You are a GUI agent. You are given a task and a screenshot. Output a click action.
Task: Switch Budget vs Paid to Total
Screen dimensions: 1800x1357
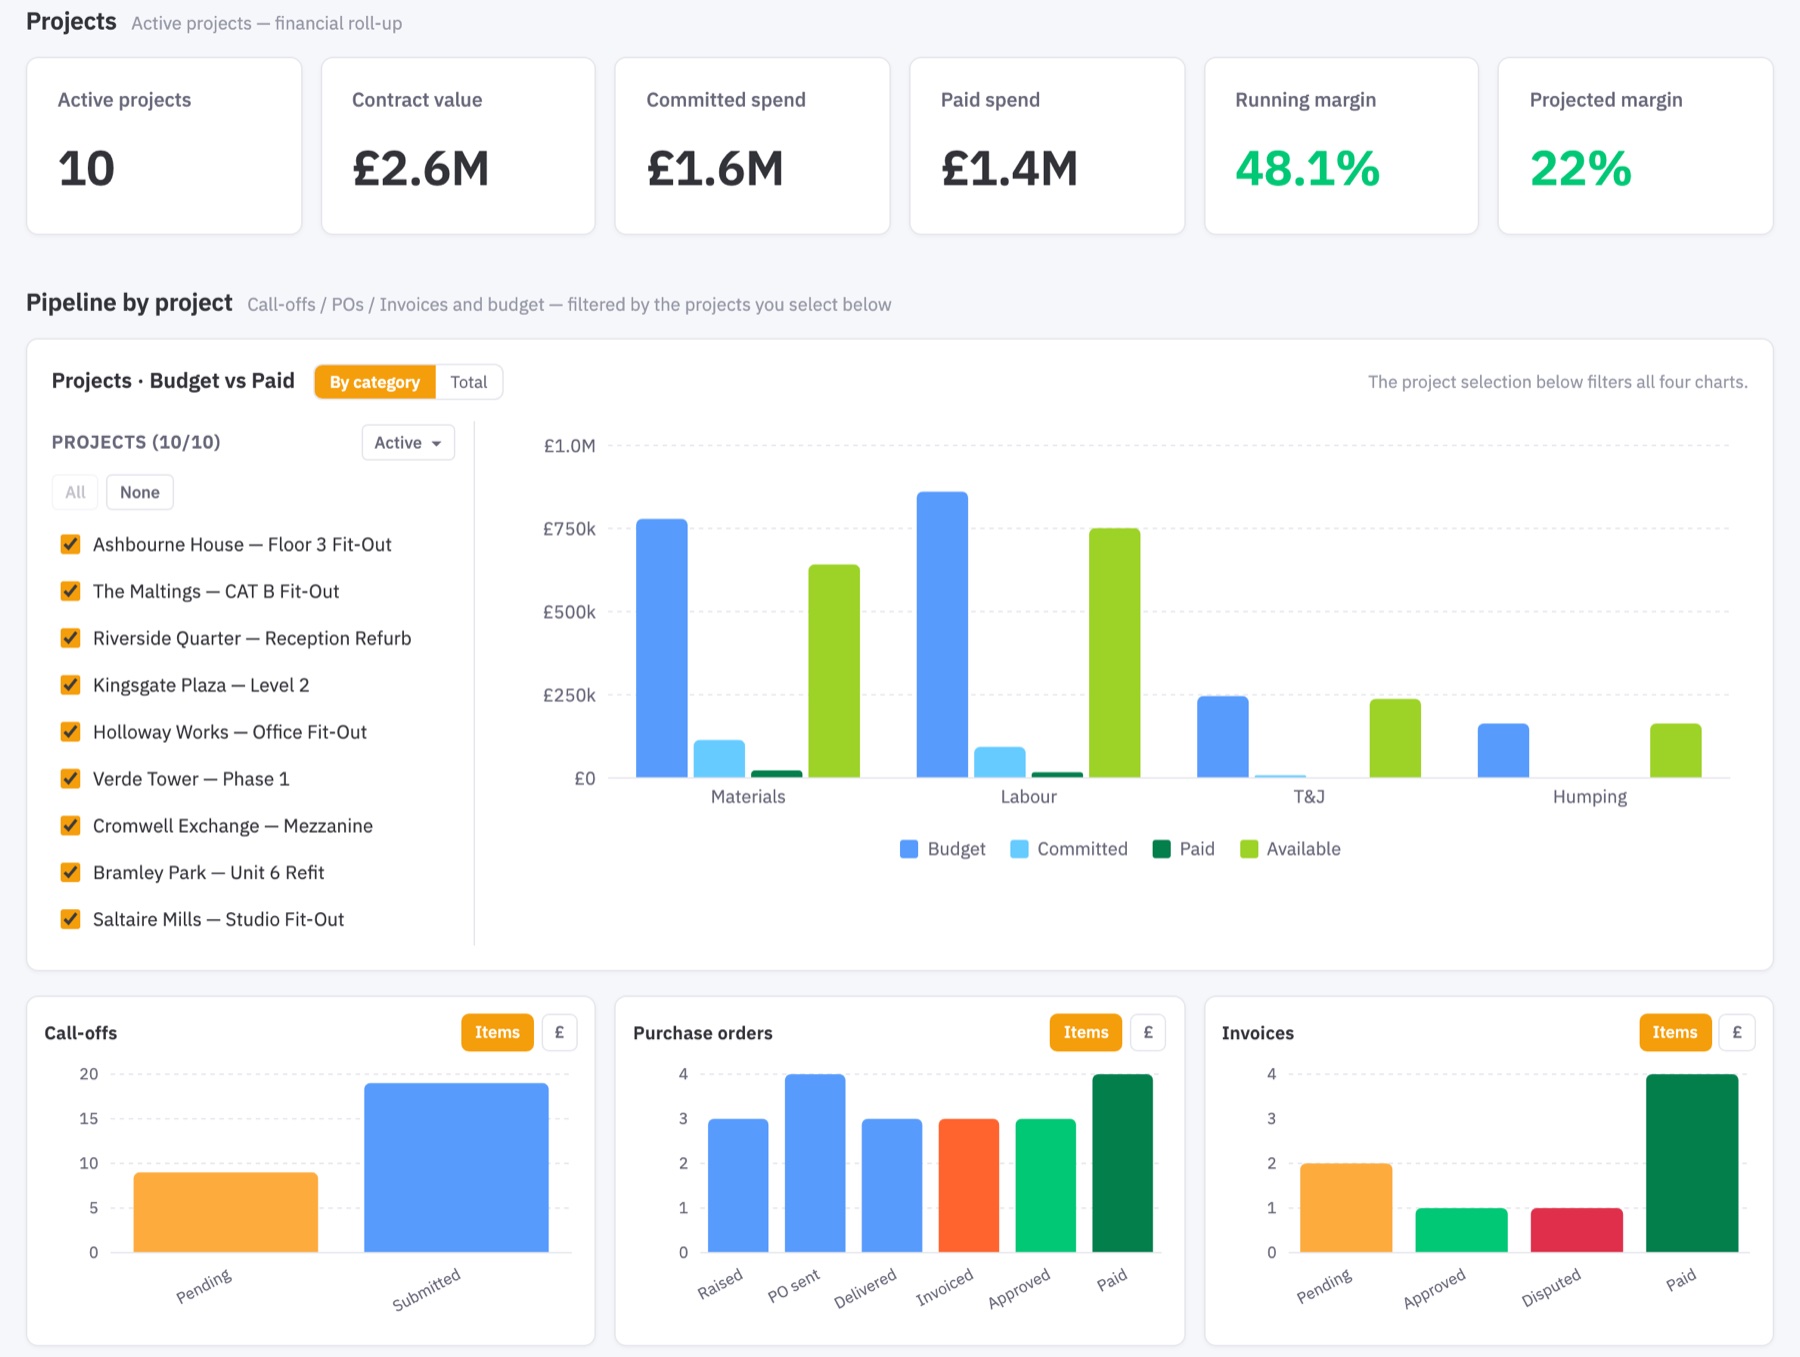(469, 382)
